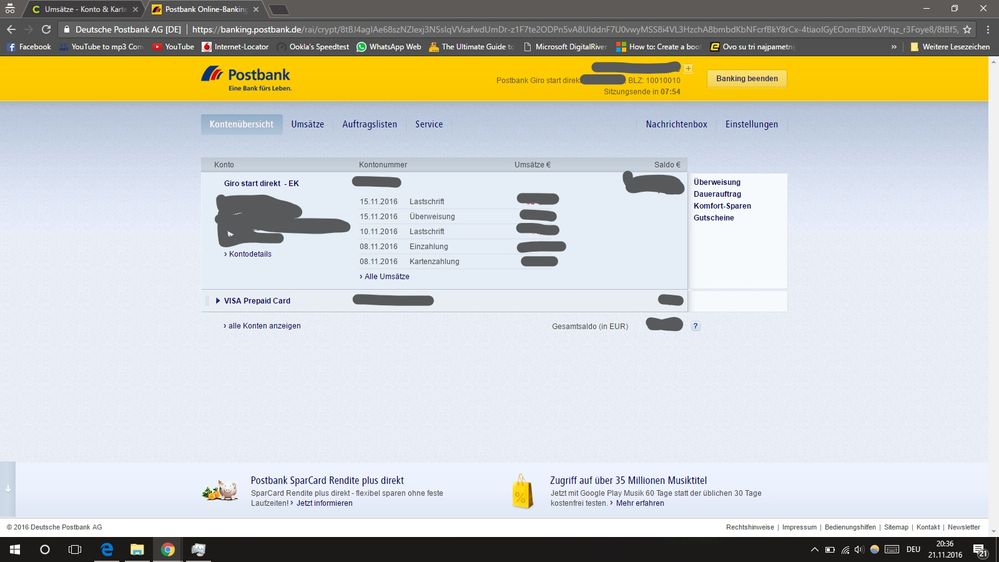Open Newsletter footer link
999x562 pixels.
pos(963,527)
